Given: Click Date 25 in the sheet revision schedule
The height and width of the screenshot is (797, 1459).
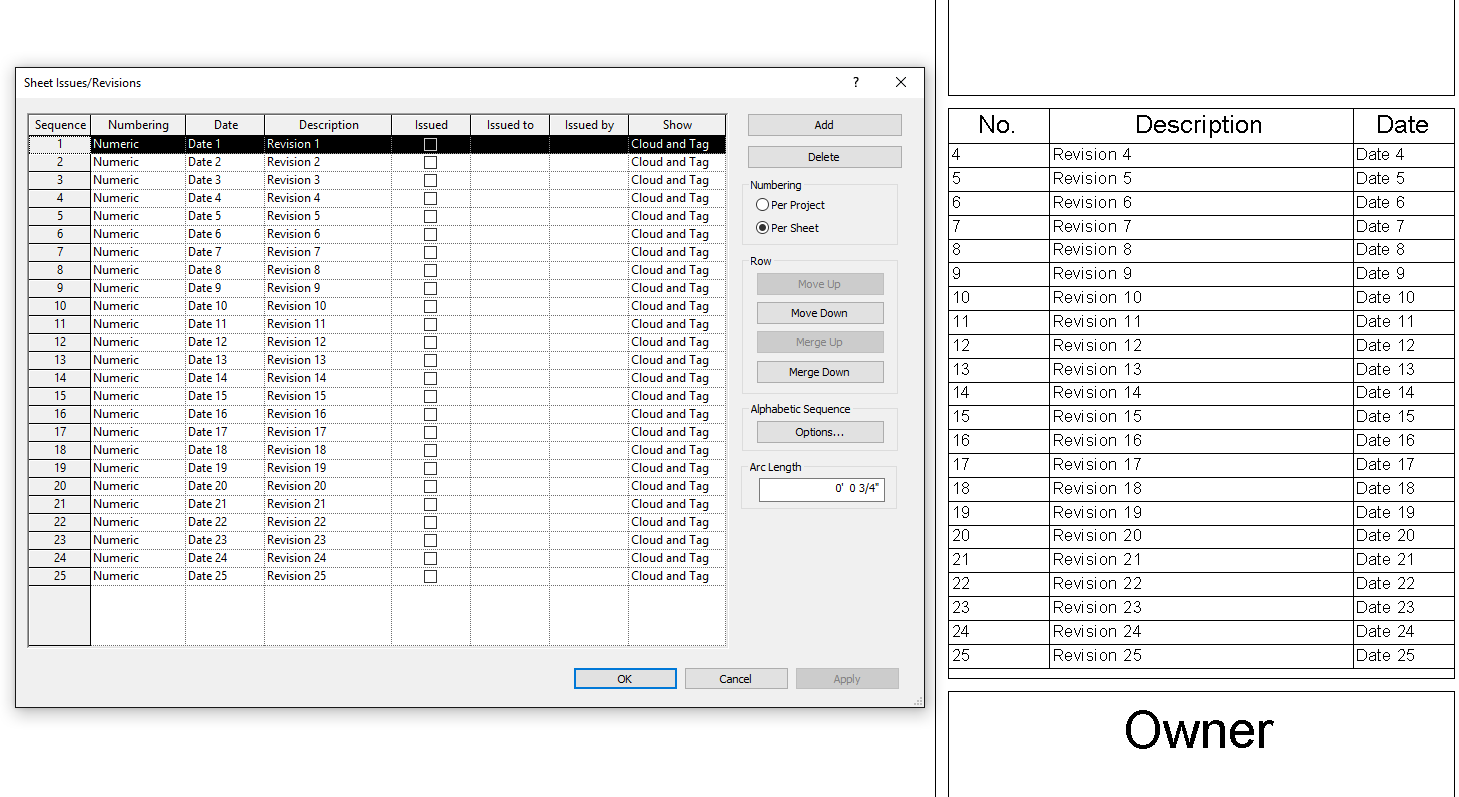Looking at the screenshot, I should [x=1385, y=656].
